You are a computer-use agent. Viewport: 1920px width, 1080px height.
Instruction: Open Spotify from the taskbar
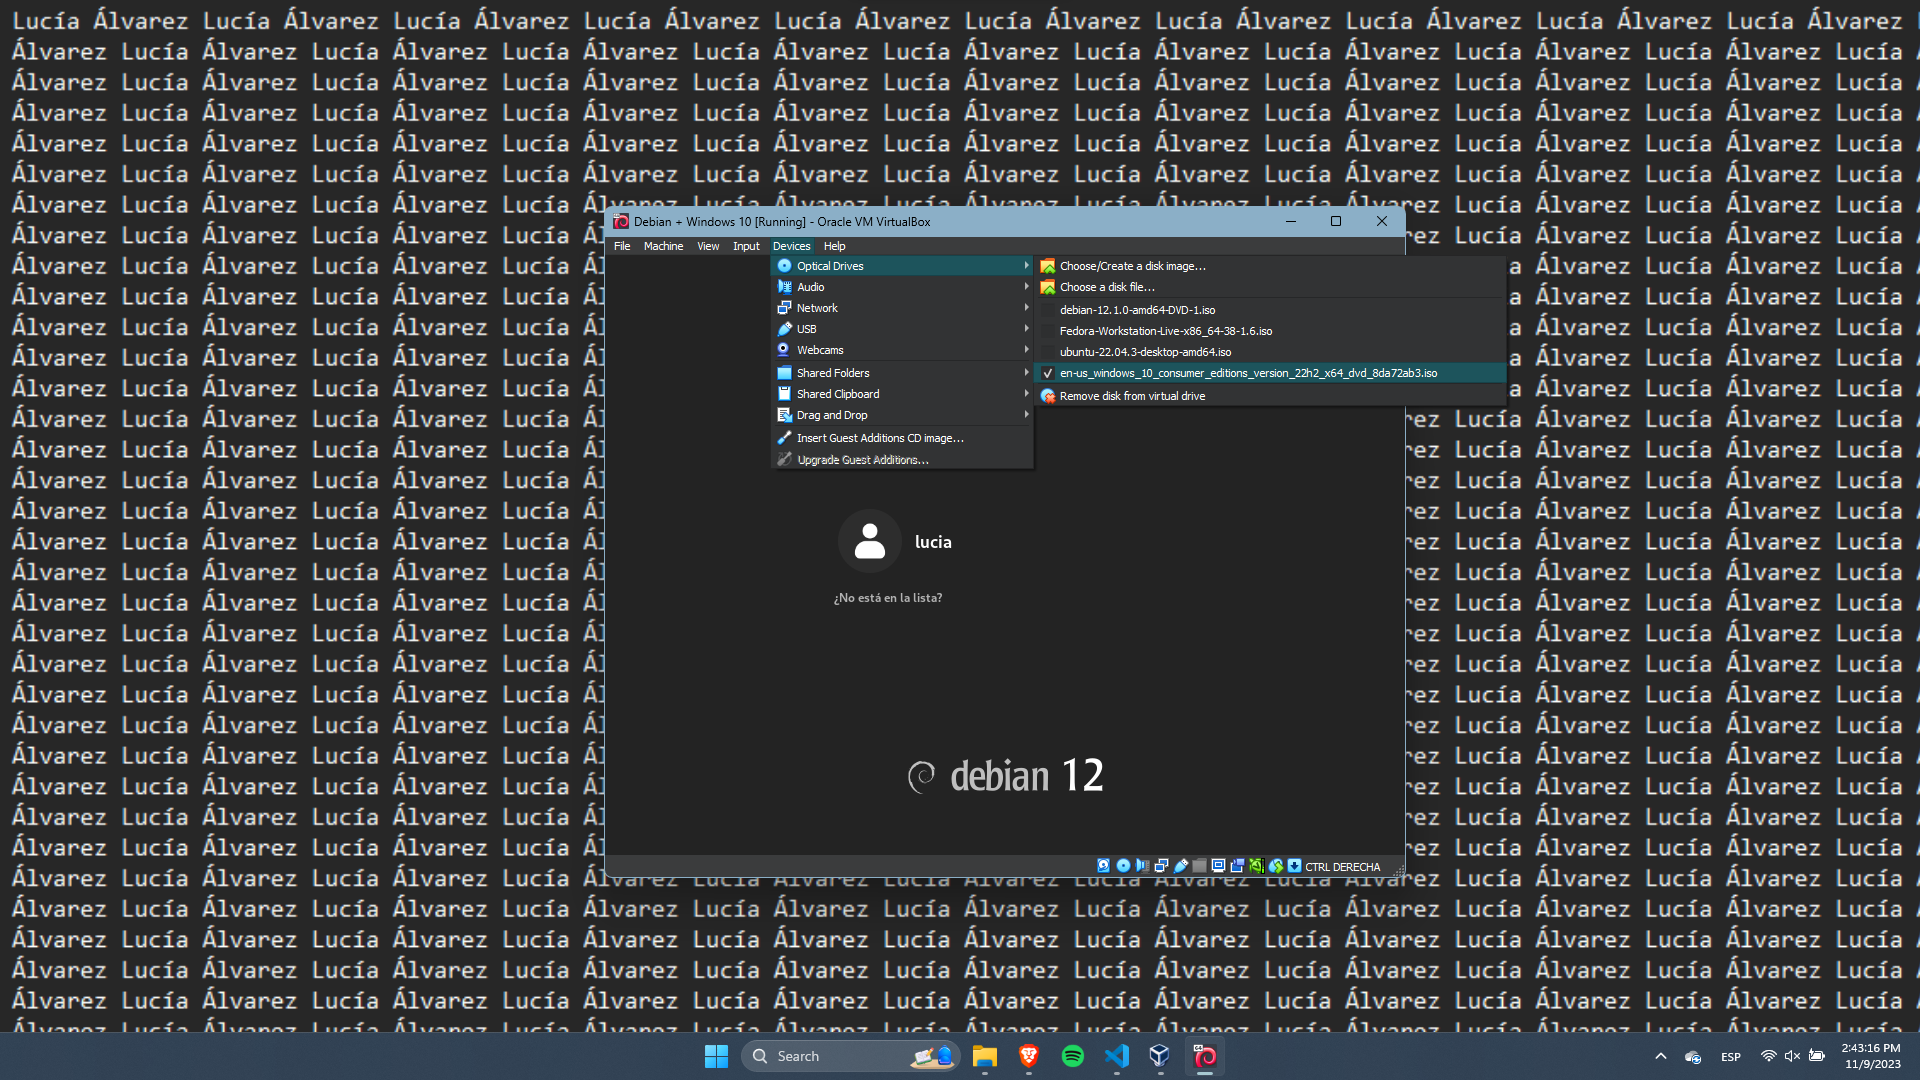coord(1072,1056)
